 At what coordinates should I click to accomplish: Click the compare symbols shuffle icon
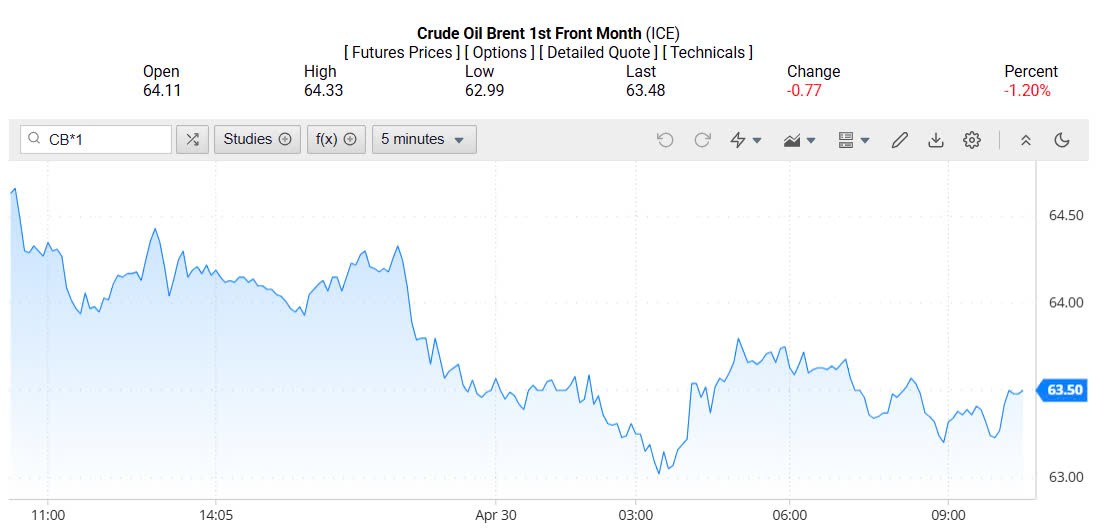point(192,140)
